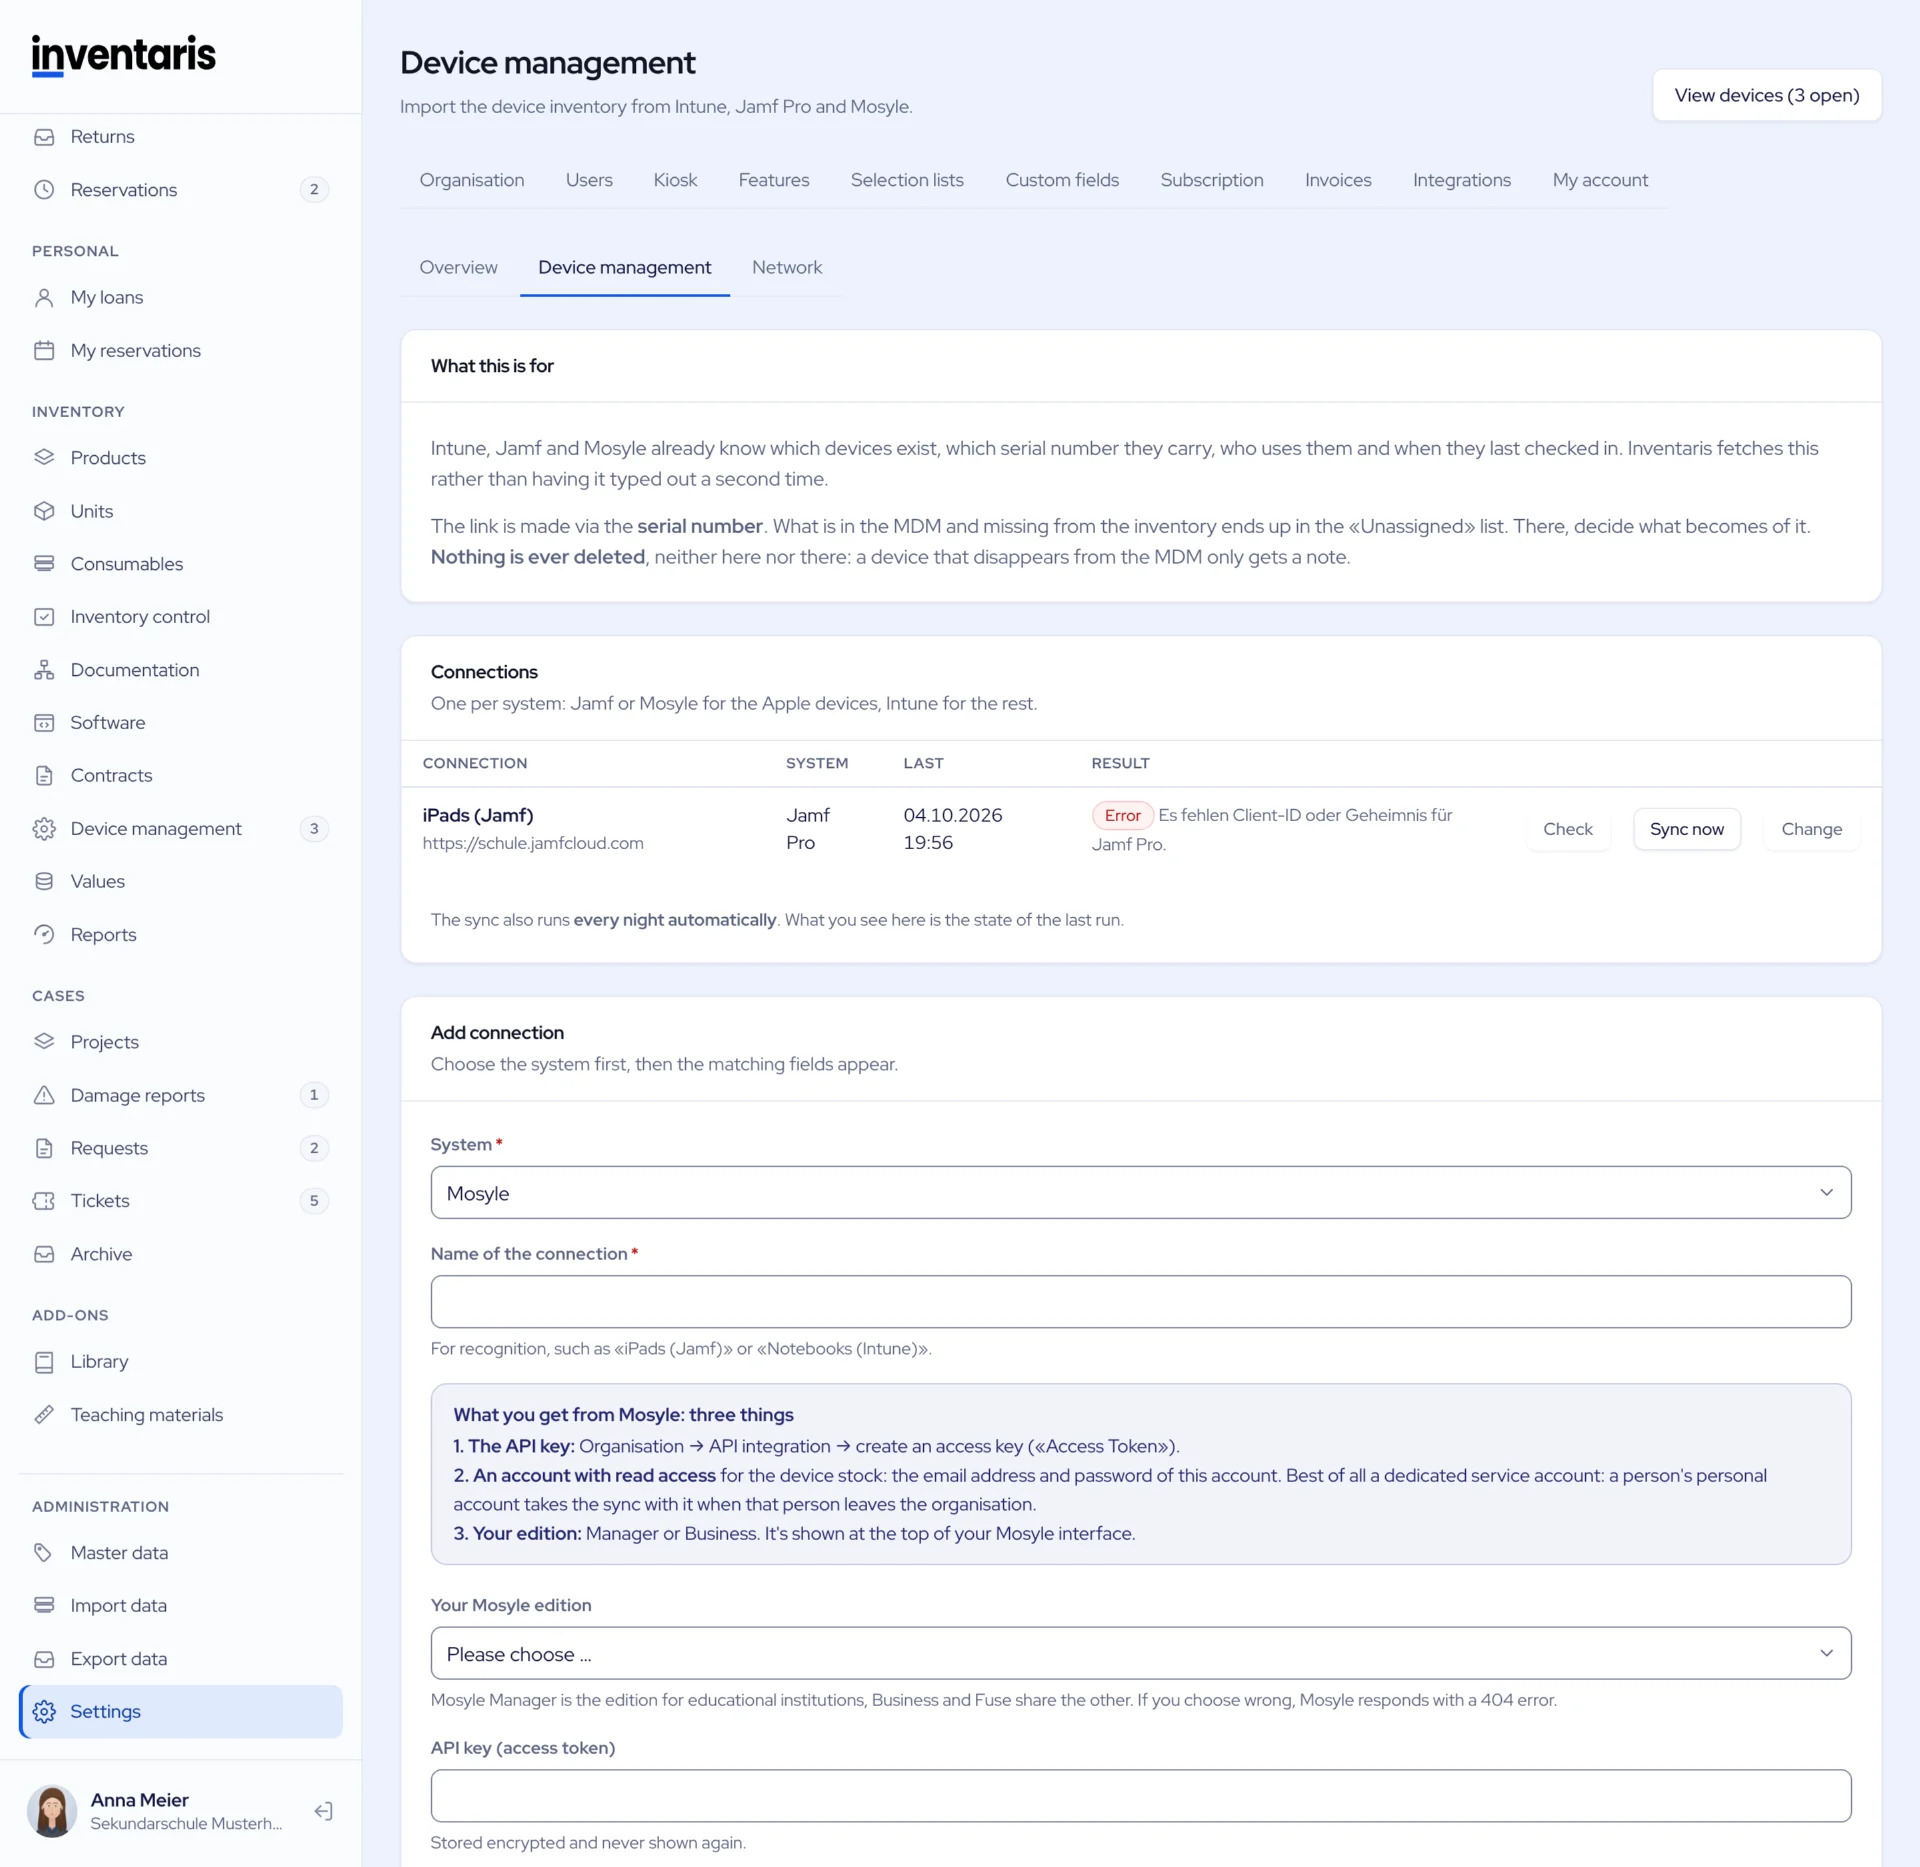The width and height of the screenshot is (1920, 1867).
Task: Click the Tickets ticket icon
Action: pos(44,1201)
